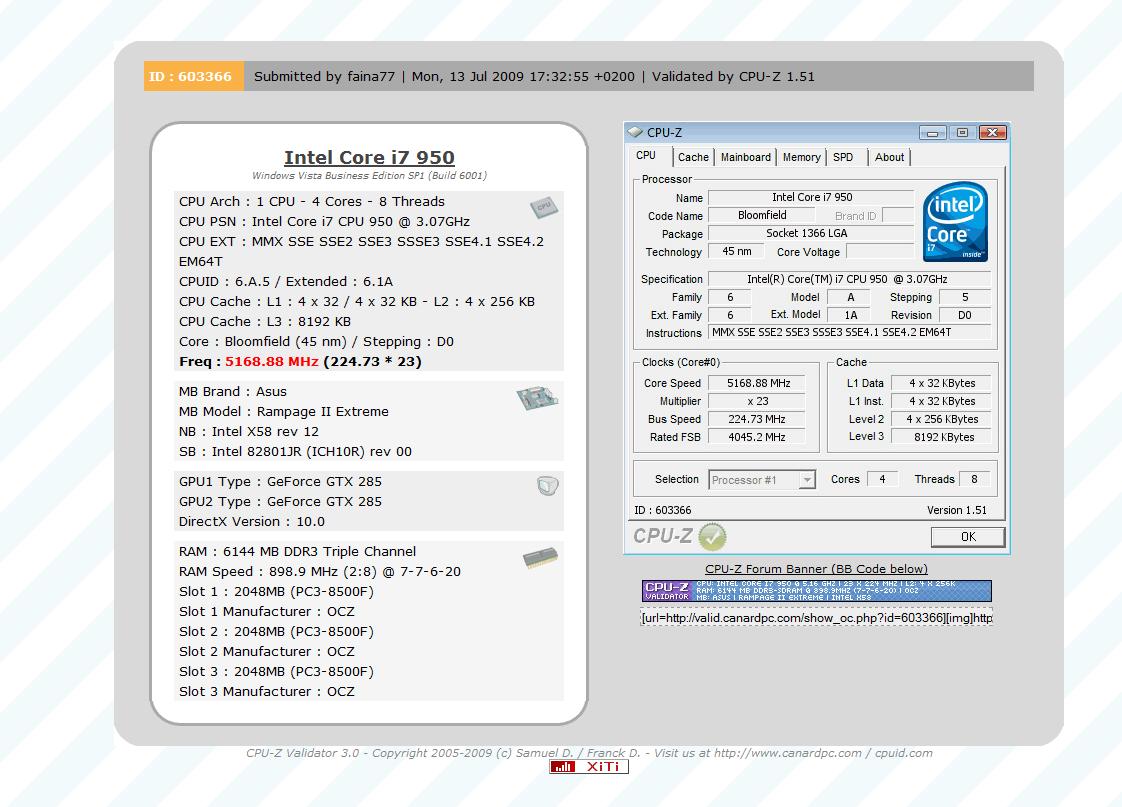Click the Threads 8 field
The width and height of the screenshot is (1122, 807).
tap(975, 479)
